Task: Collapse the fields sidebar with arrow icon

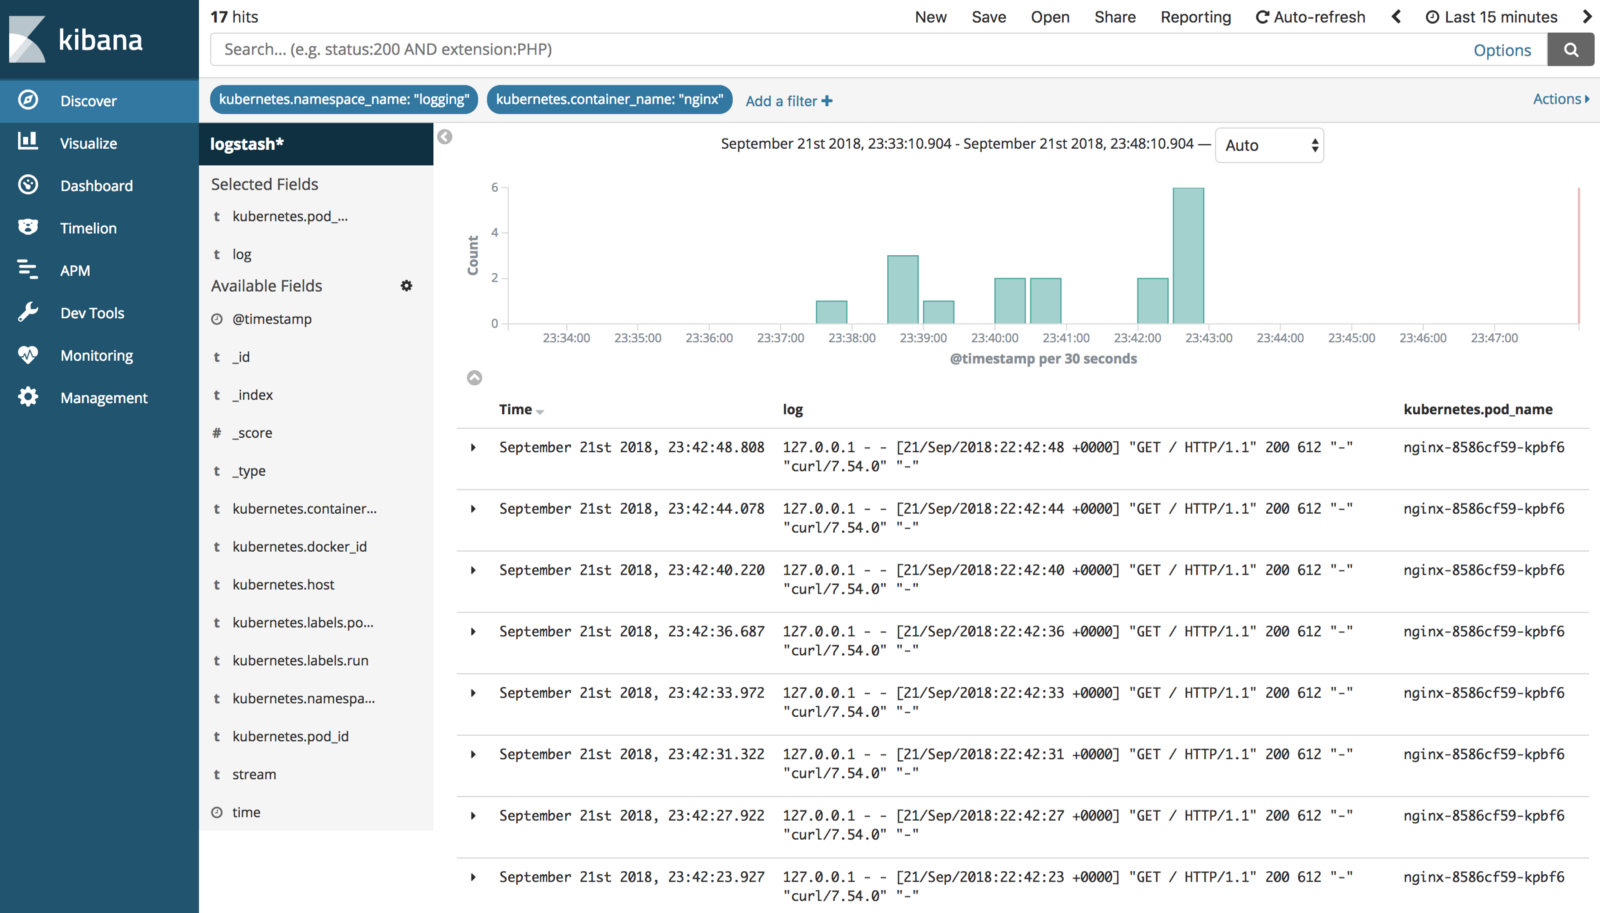Action: tap(445, 137)
